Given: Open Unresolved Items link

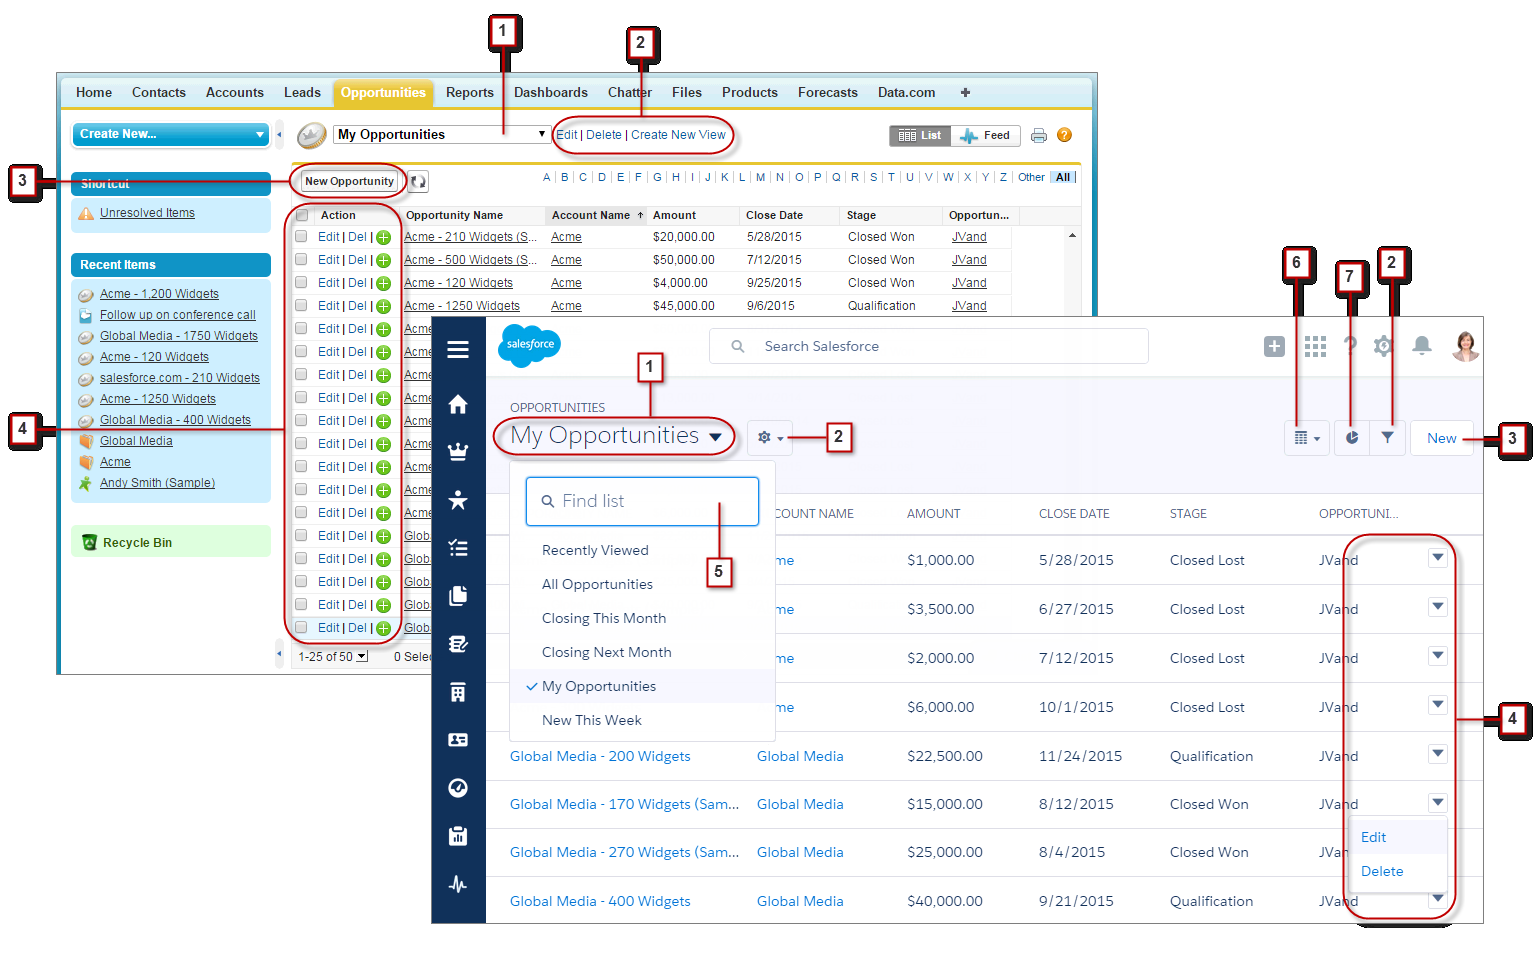Looking at the screenshot, I should click(147, 213).
